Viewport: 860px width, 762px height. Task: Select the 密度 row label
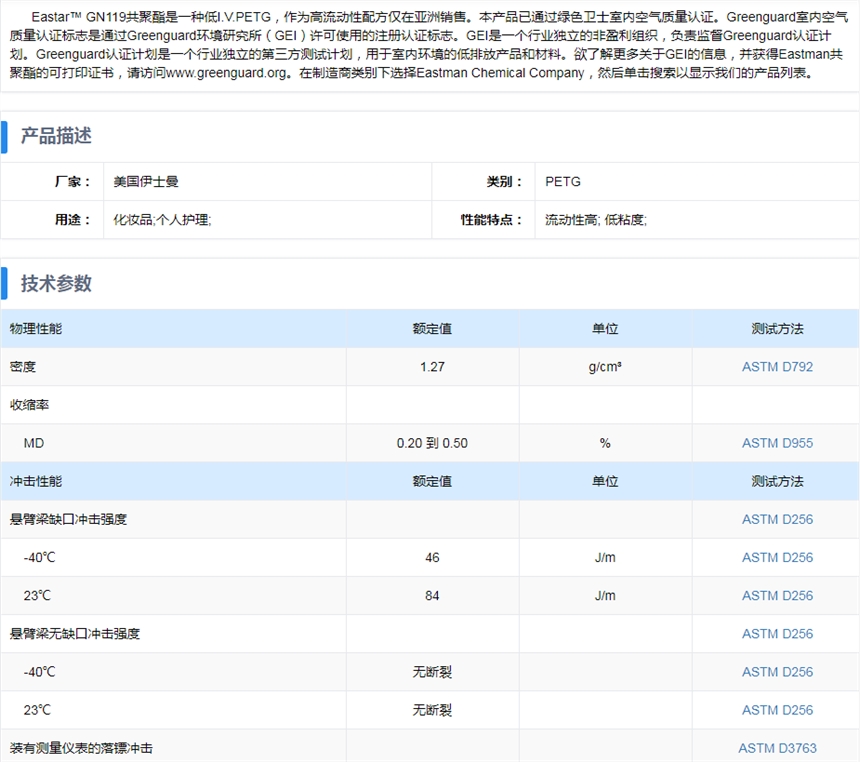pyautogui.click(x=23, y=367)
